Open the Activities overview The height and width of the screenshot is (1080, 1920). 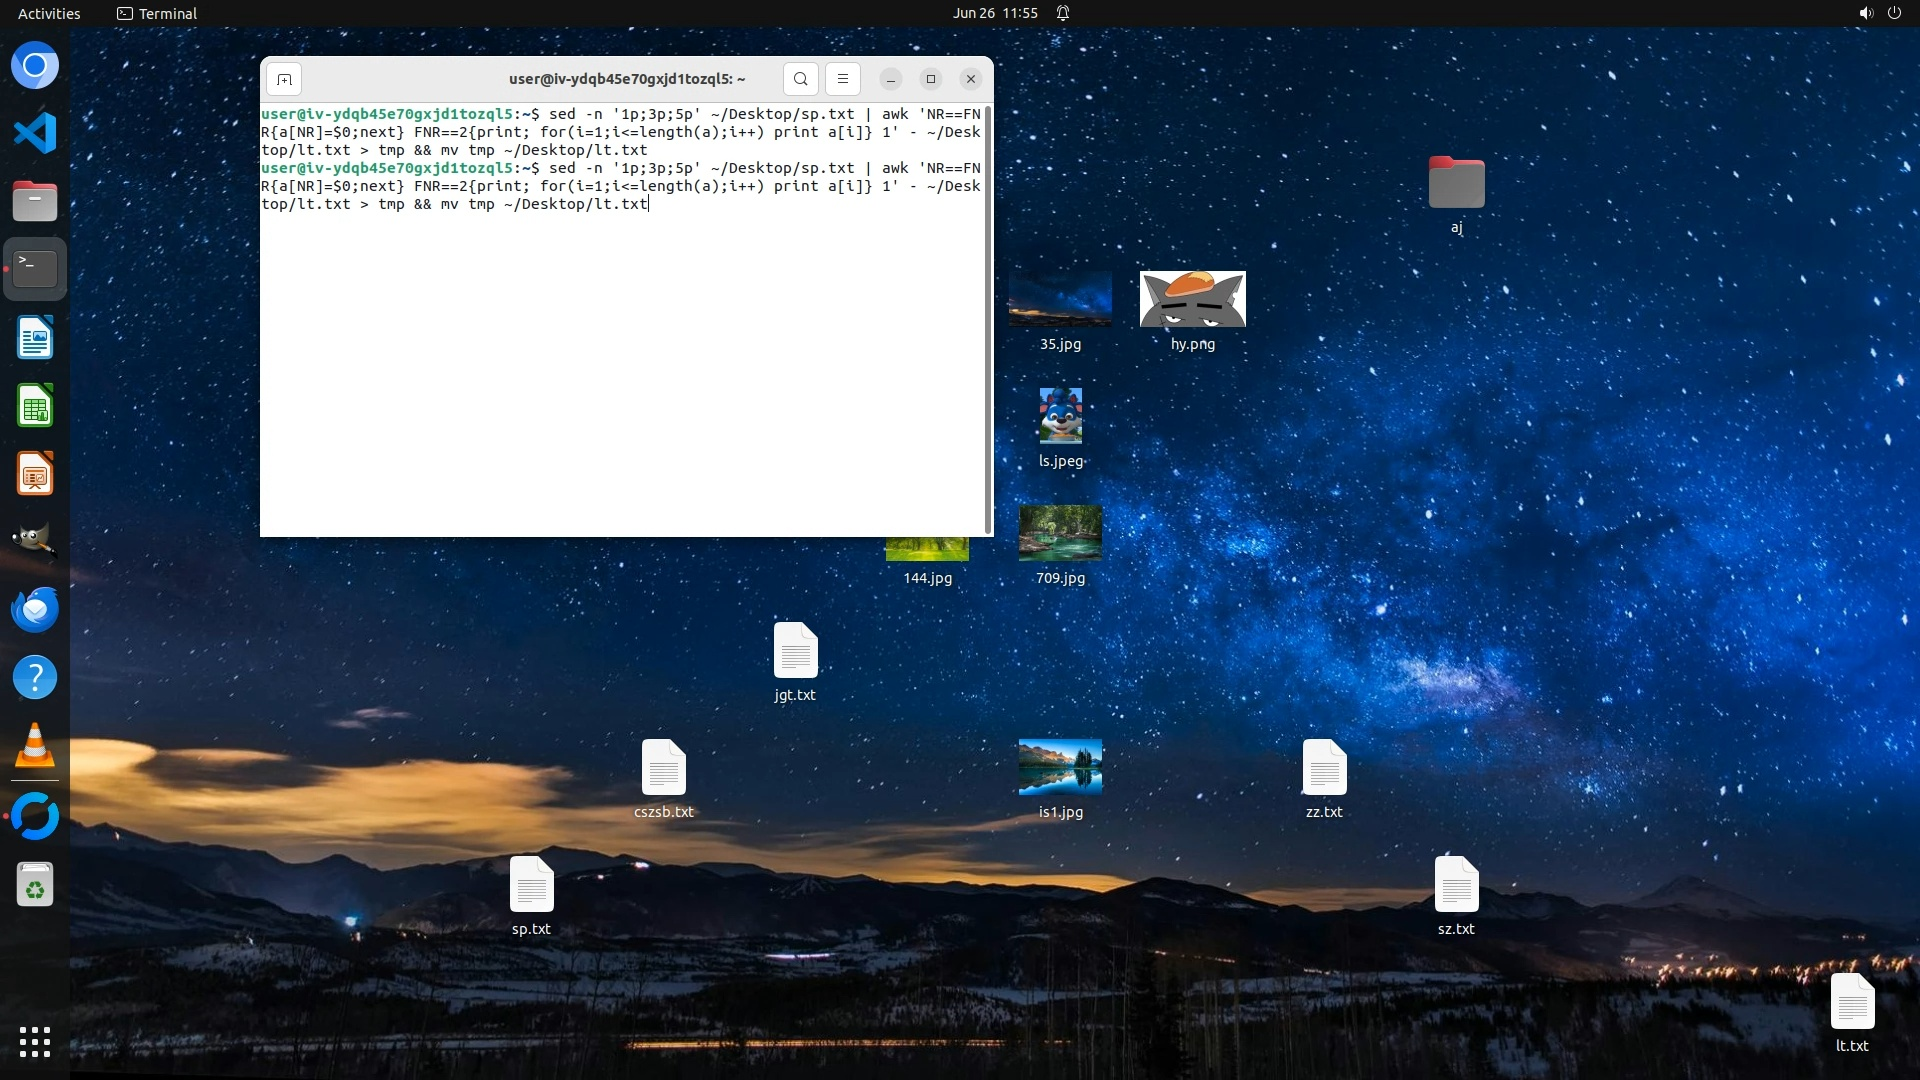(49, 13)
